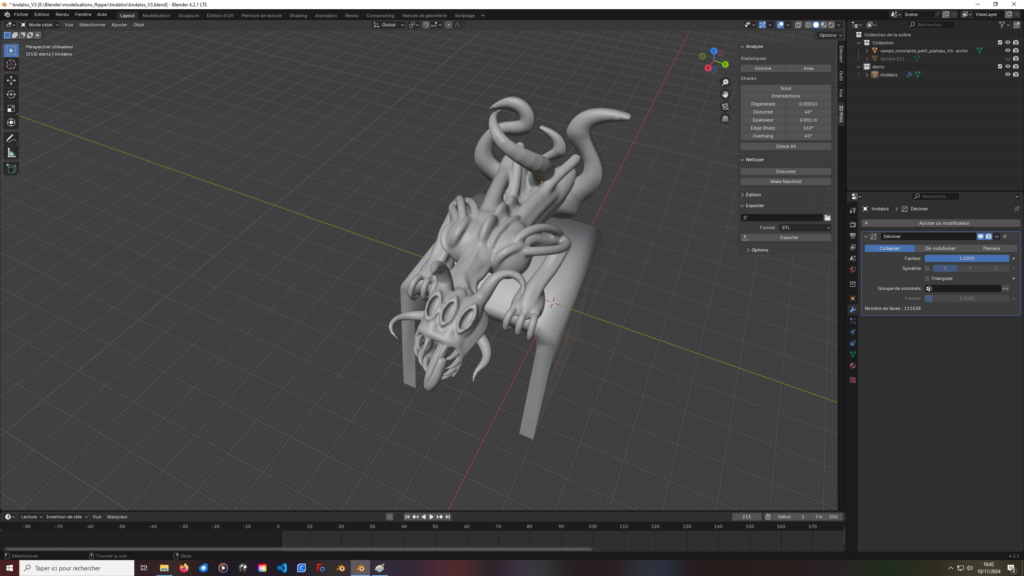Click Ajouter un modificateur button
The height and width of the screenshot is (576, 1024).
940,223
